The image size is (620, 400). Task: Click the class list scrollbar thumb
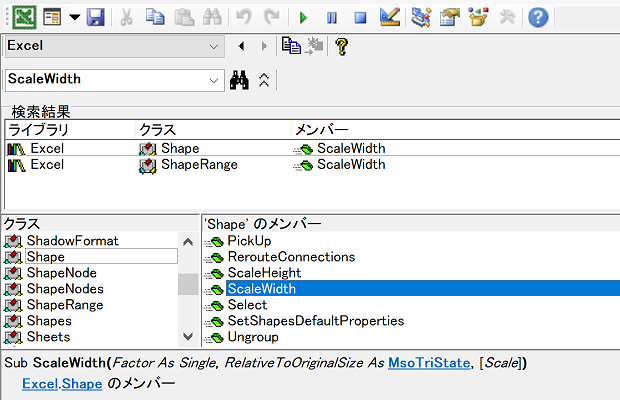point(188,284)
